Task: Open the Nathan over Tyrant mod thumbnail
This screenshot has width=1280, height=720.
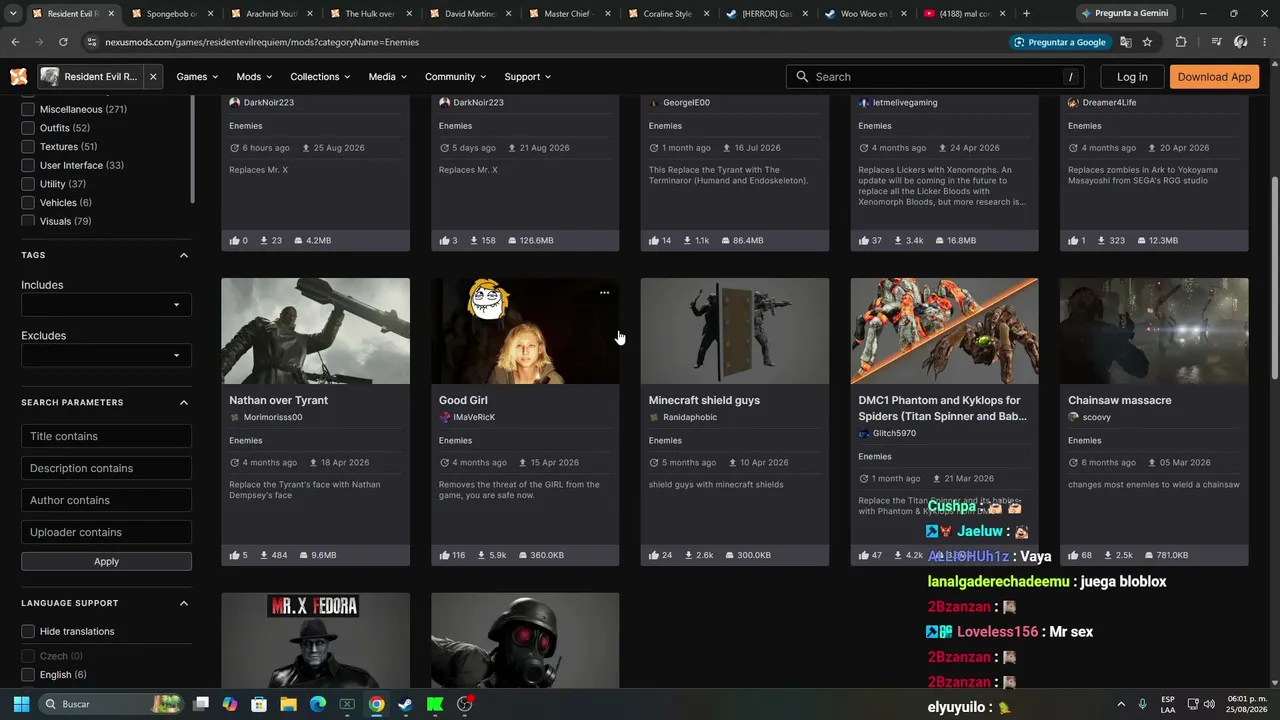Action: (x=315, y=331)
